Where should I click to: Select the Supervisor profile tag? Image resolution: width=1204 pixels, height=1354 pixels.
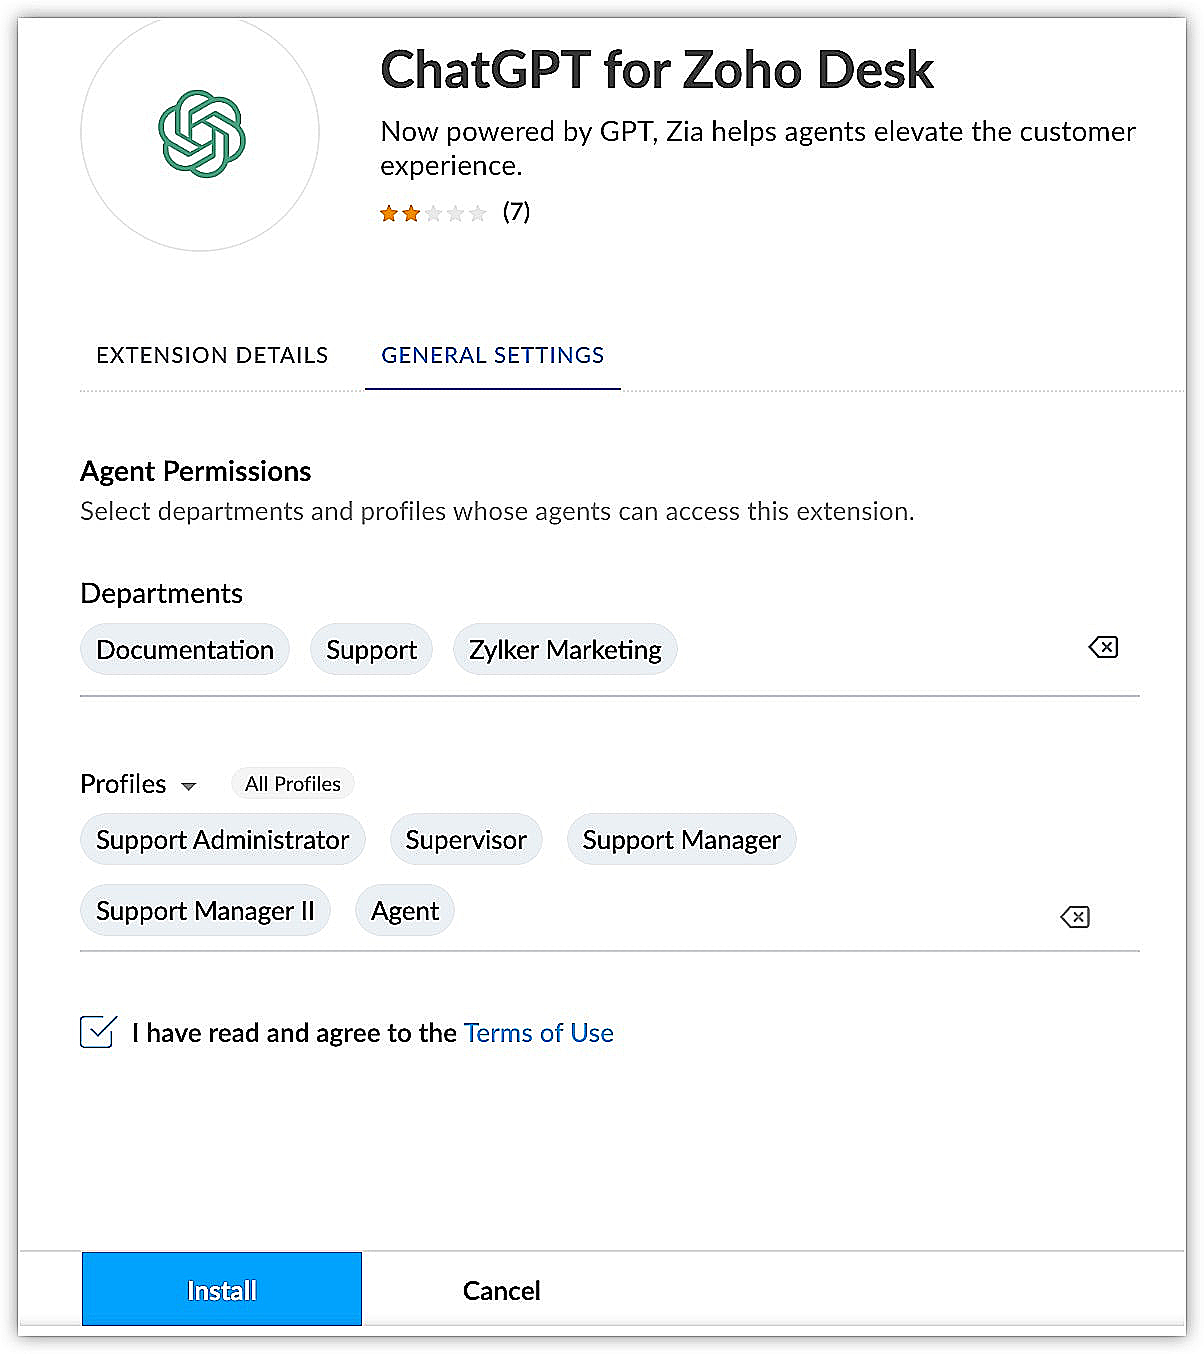(x=466, y=840)
